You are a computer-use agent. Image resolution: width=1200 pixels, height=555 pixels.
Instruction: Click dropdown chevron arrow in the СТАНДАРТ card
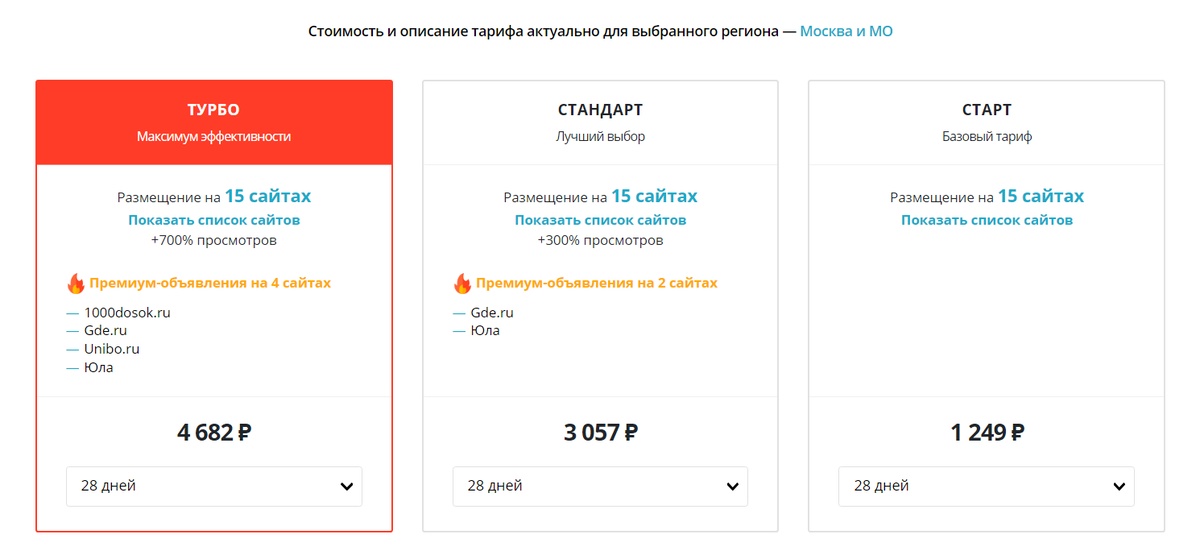(732, 487)
